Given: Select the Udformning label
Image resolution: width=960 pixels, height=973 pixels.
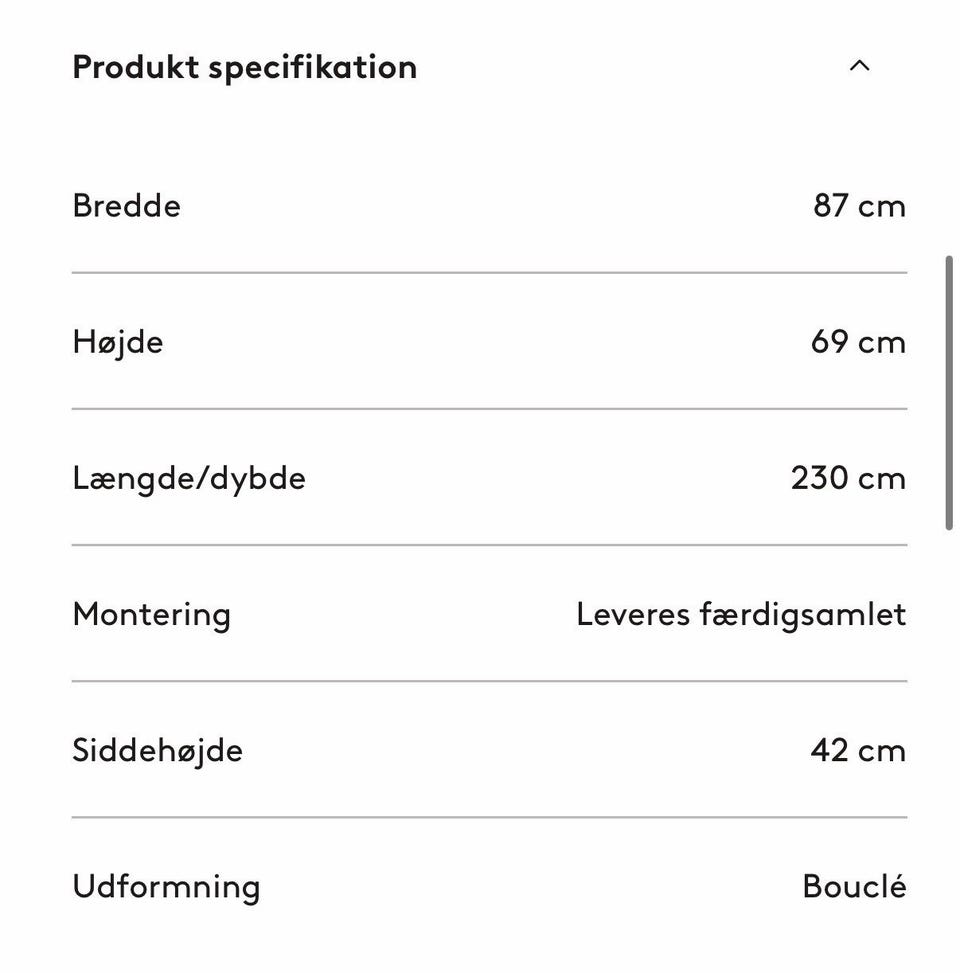Looking at the screenshot, I should pyautogui.click(x=166, y=886).
